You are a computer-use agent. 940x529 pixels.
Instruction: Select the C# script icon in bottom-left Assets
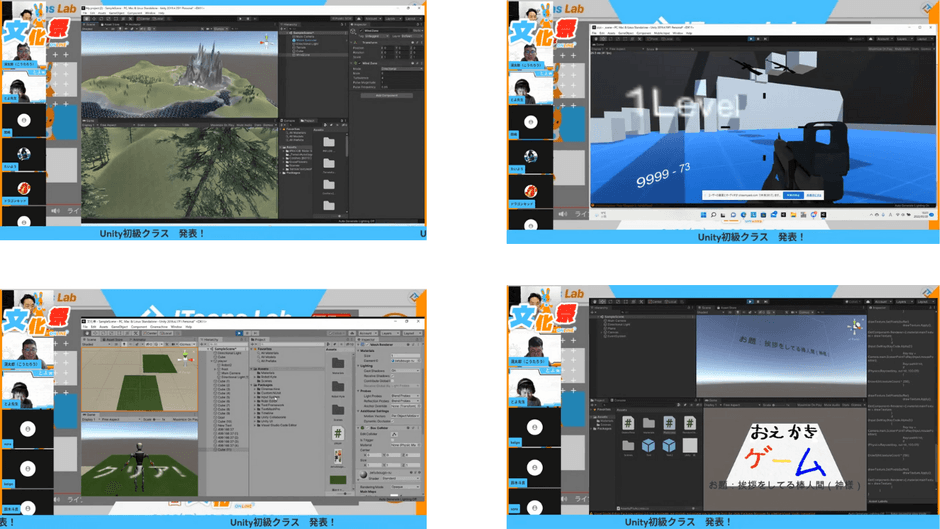click(x=338, y=432)
